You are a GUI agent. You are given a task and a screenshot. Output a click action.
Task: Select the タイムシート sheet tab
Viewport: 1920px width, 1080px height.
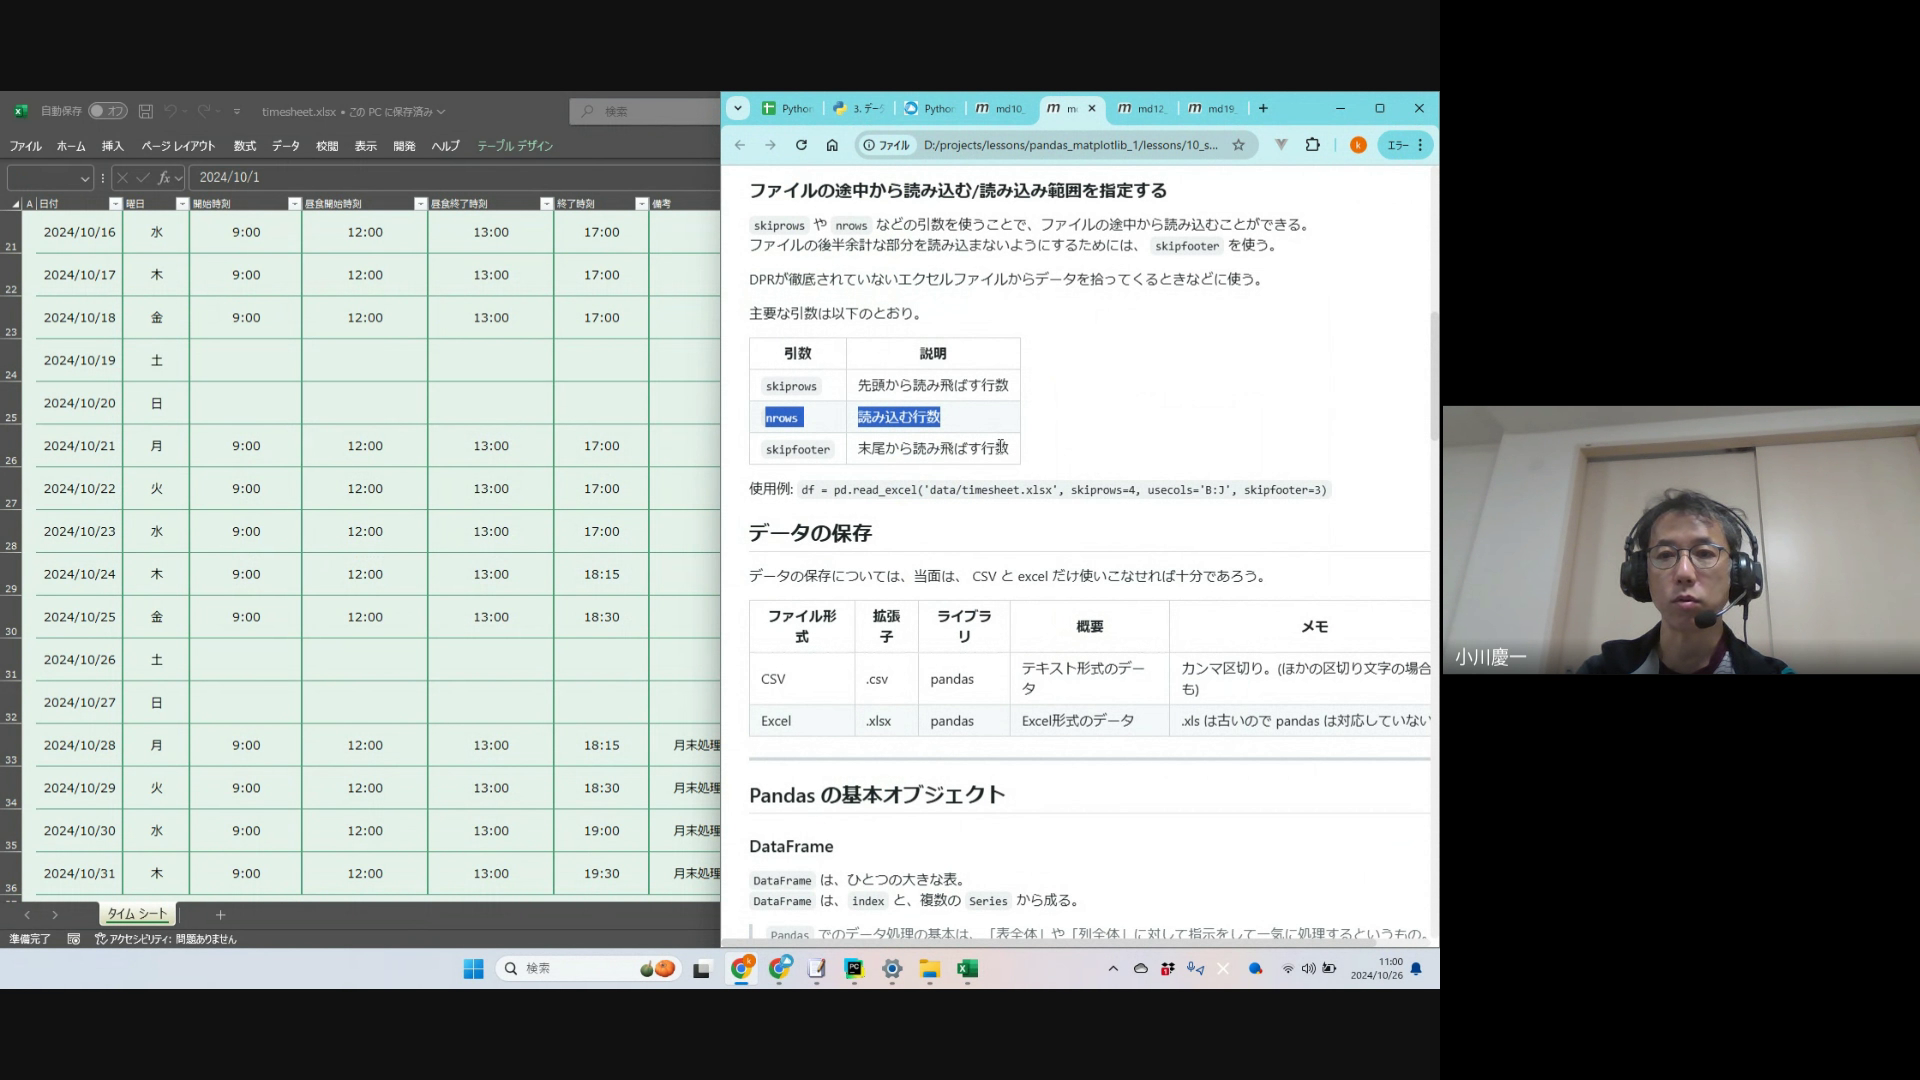pos(137,914)
